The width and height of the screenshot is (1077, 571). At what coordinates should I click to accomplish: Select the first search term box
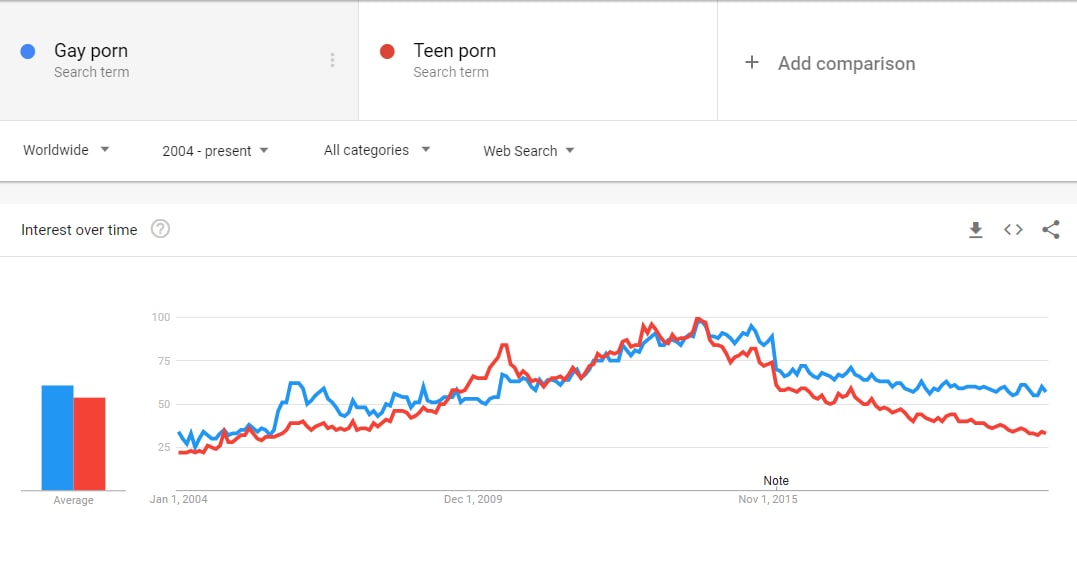click(x=179, y=60)
